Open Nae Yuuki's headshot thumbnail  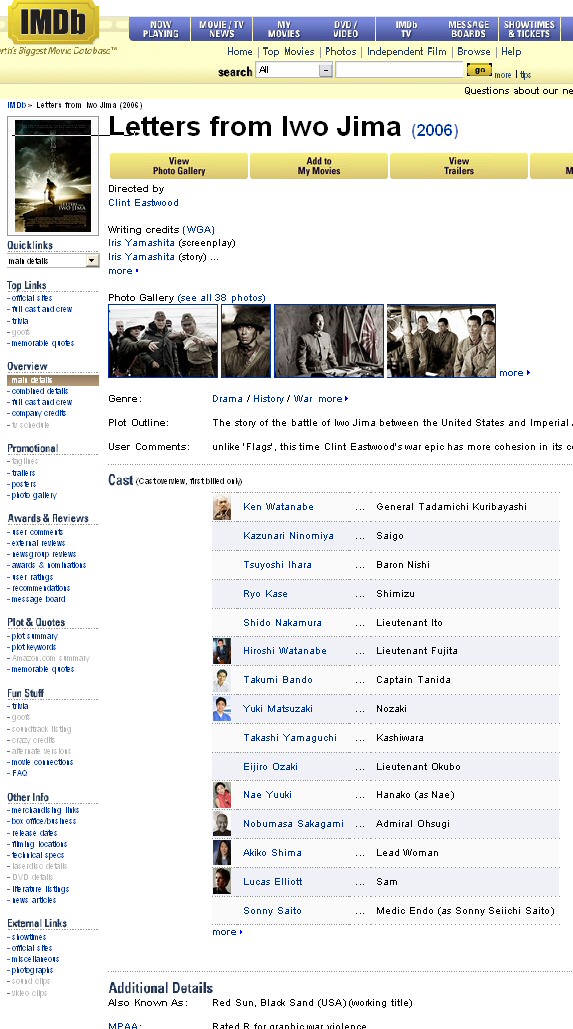[222, 795]
